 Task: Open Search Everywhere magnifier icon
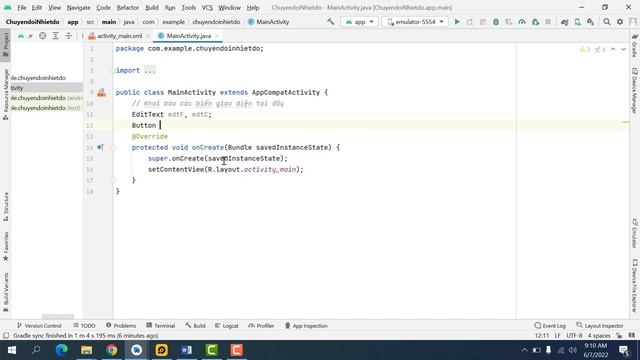click(607, 22)
